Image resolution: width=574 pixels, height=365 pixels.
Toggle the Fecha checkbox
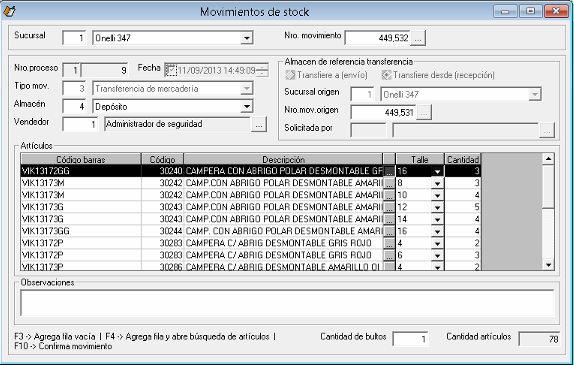coord(171,70)
